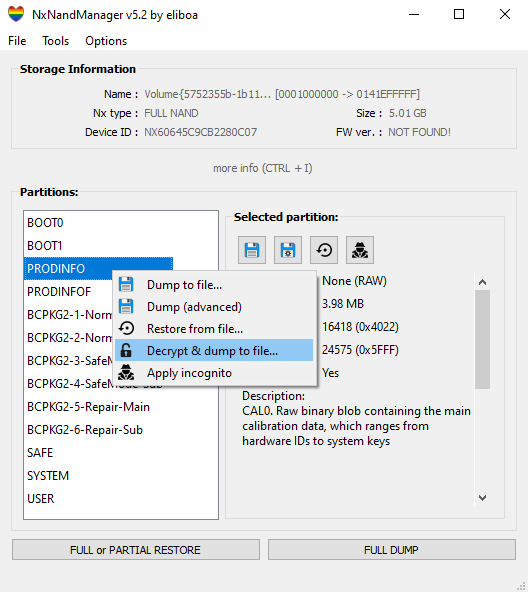Click the floppy icon beside Dump (advanced)
Screen dimensions: 528x592
tap(126, 306)
